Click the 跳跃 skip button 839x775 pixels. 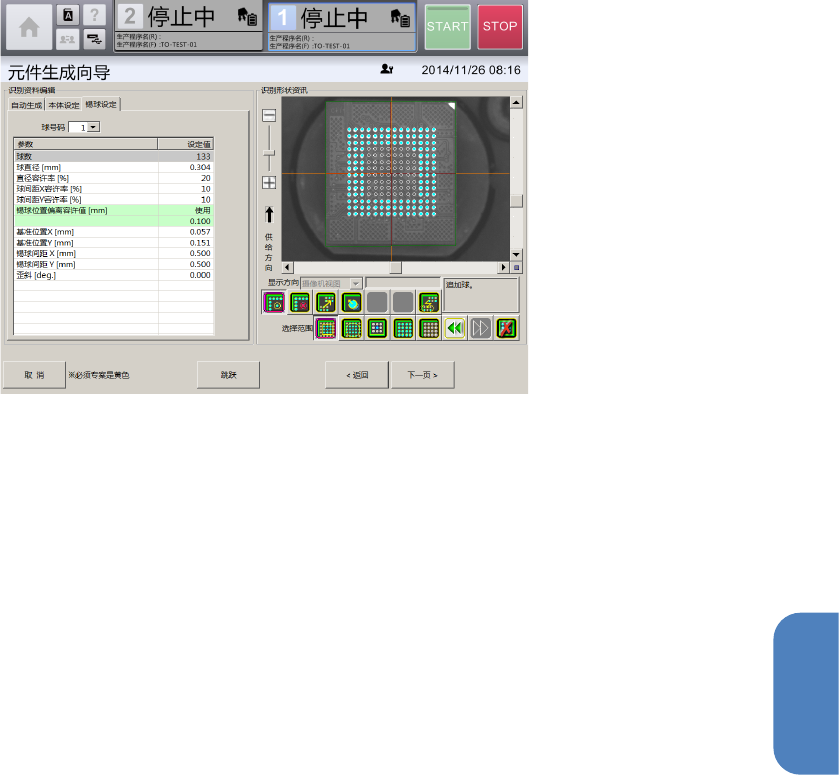pyautogui.click(x=228, y=375)
